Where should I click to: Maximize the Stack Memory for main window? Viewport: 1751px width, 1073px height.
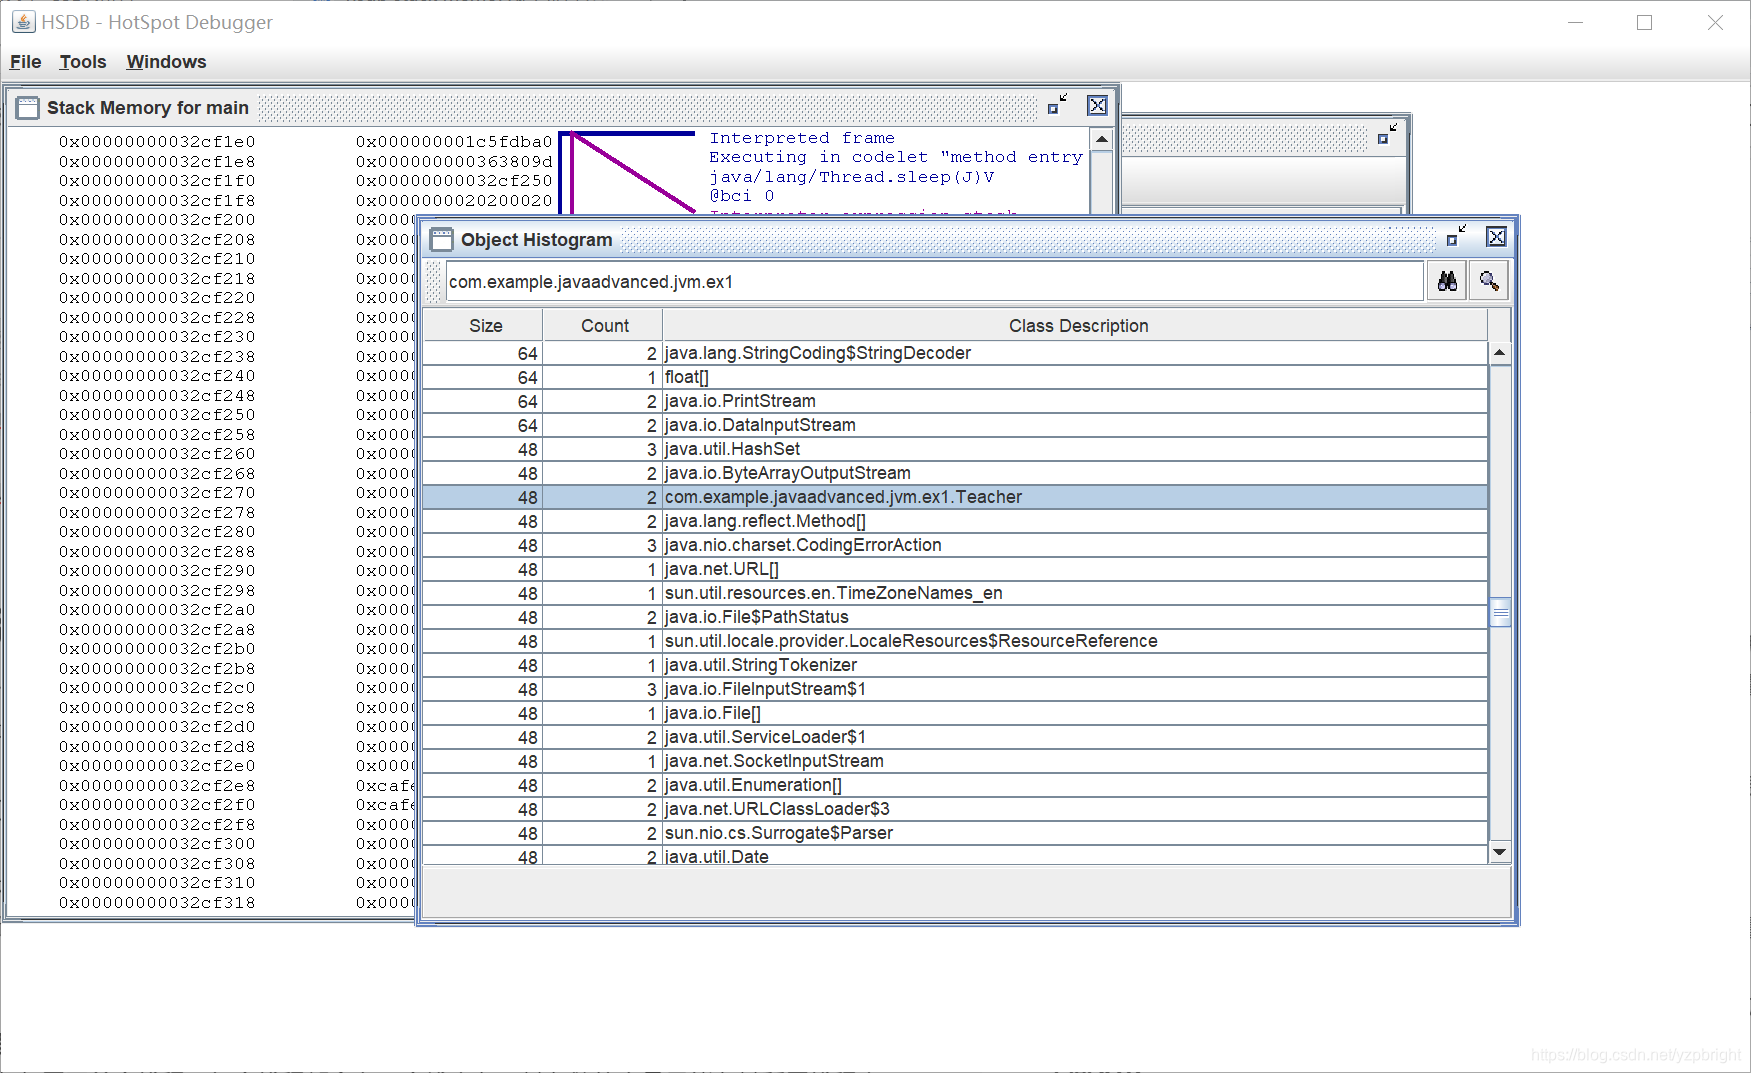1057,105
